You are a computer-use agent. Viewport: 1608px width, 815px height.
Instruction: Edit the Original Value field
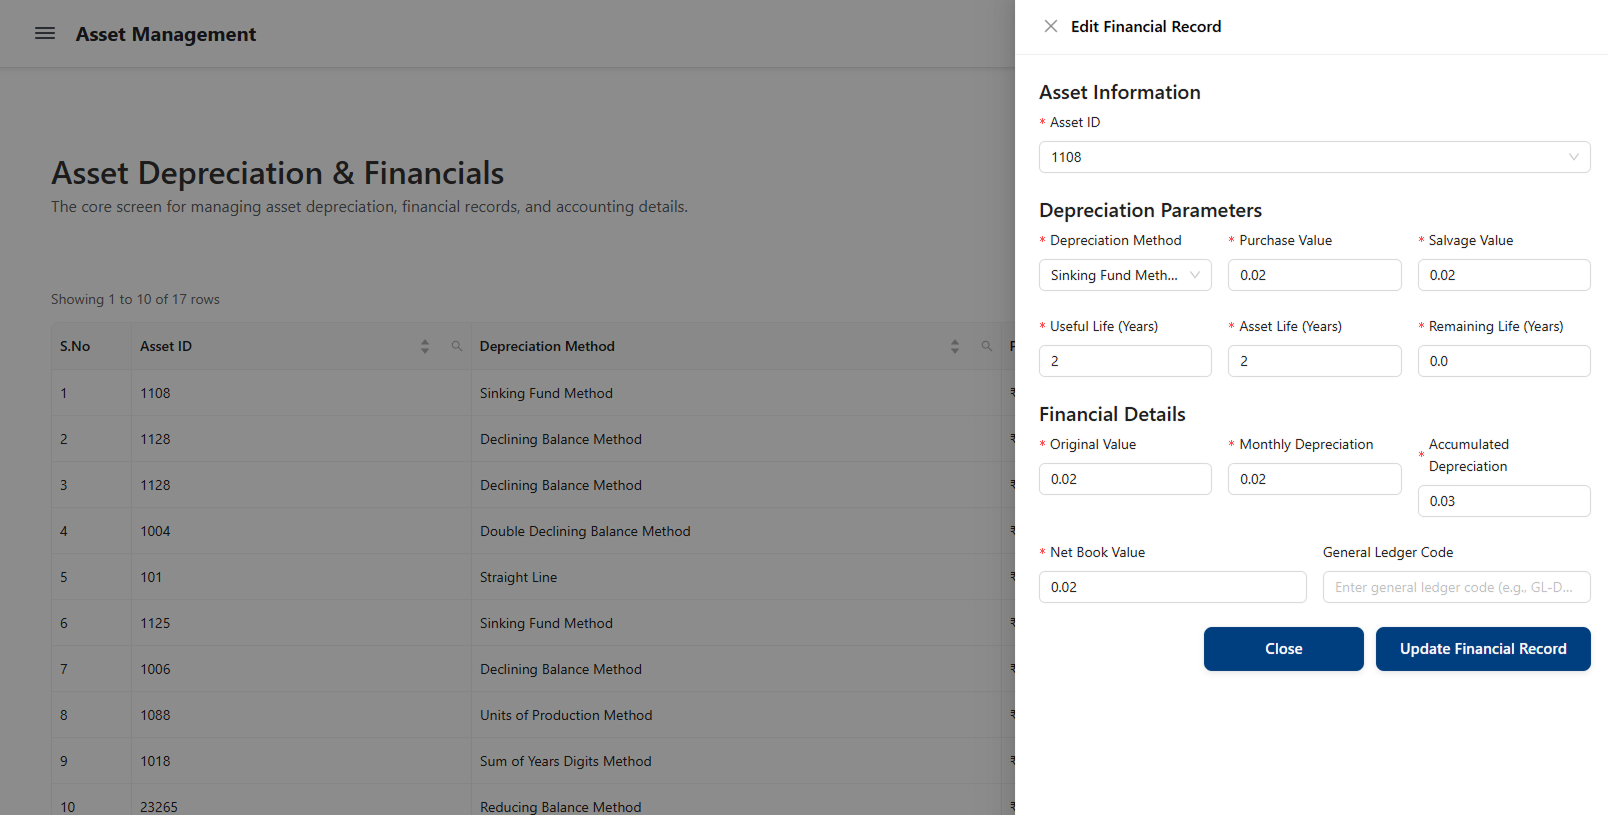[1125, 479]
